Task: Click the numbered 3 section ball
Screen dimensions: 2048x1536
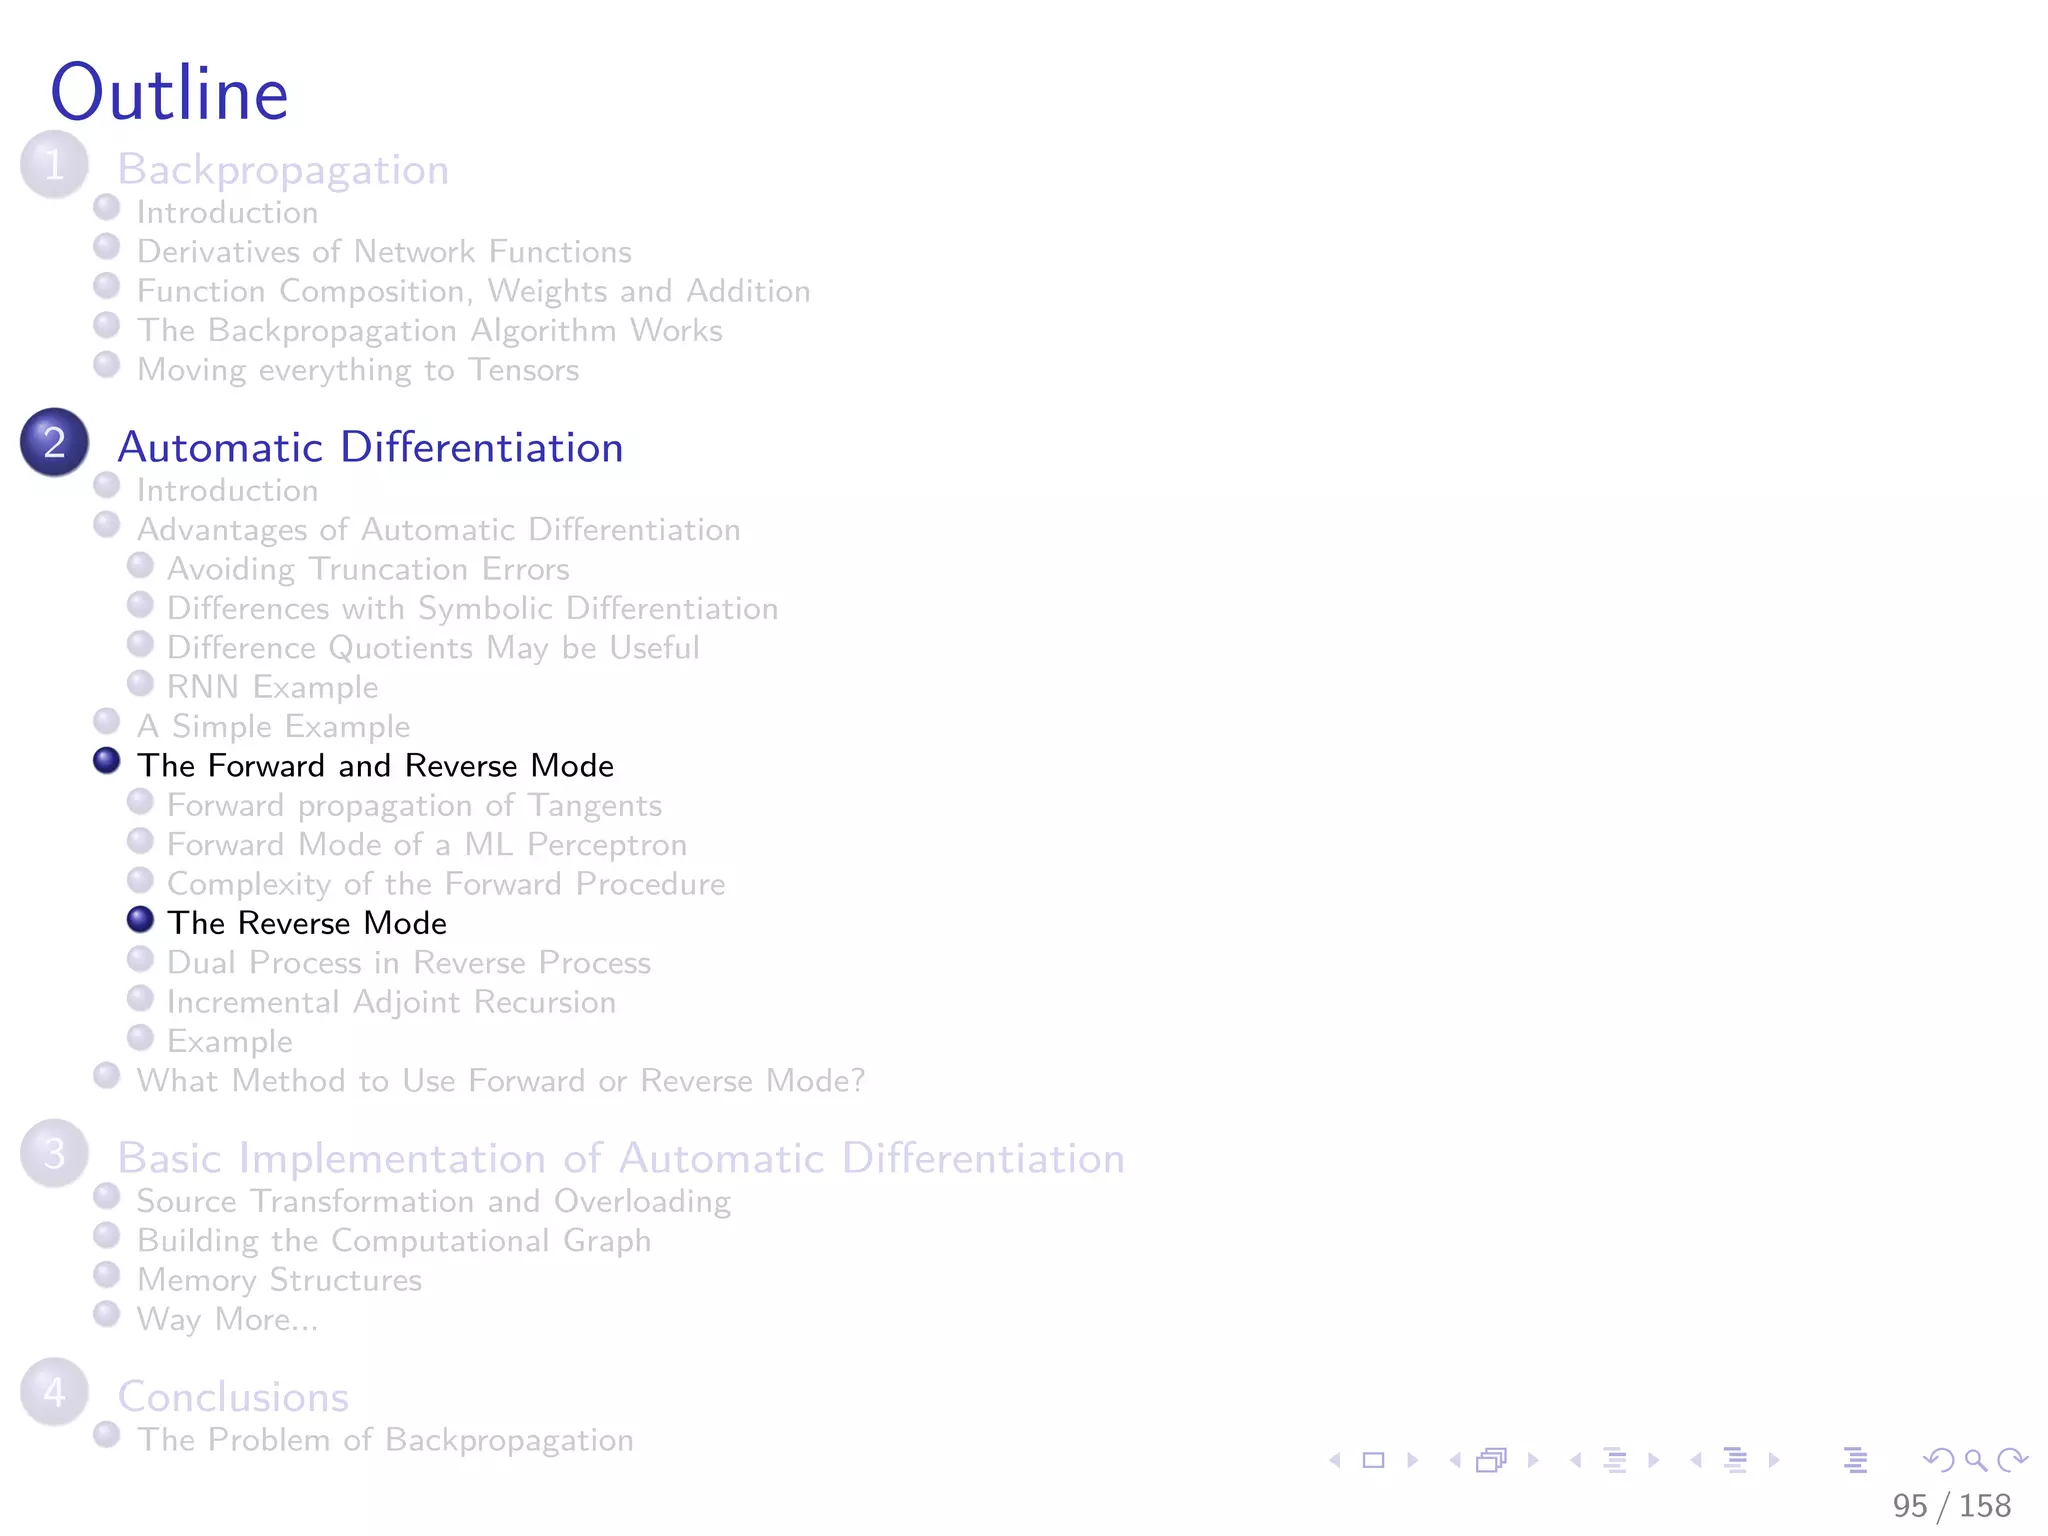Action: pyautogui.click(x=54, y=1153)
